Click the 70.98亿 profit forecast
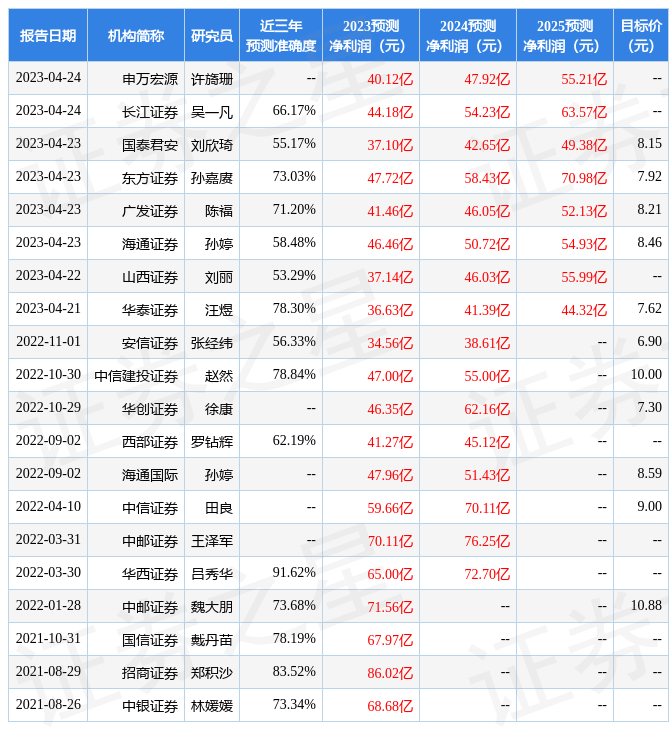 tap(584, 178)
